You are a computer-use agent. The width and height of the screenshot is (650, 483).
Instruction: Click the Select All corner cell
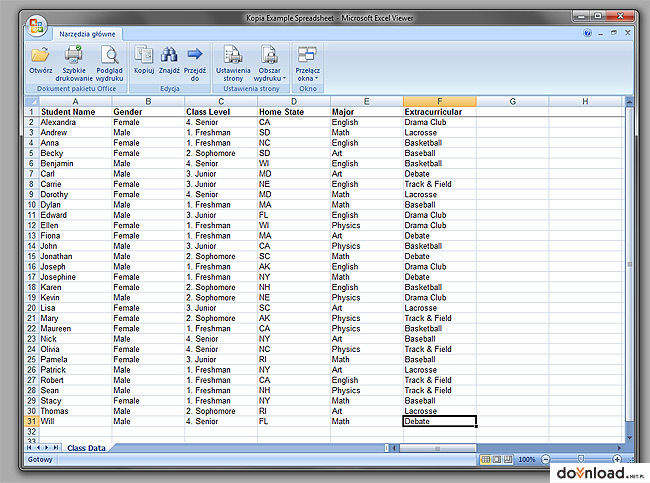click(x=32, y=102)
